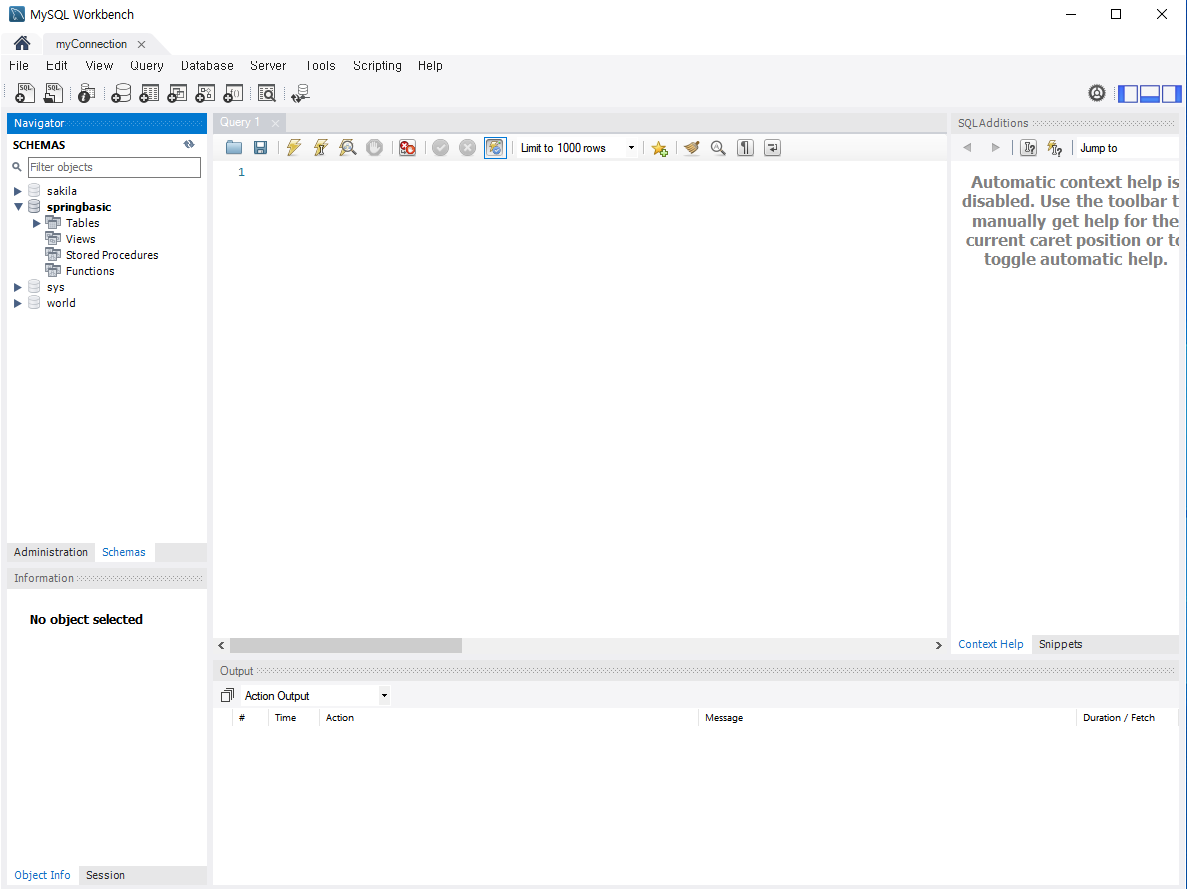Run EXPLAIN on current statement icon
The width and height of the screenshot is (1187, 889).
tap(347, 148)
